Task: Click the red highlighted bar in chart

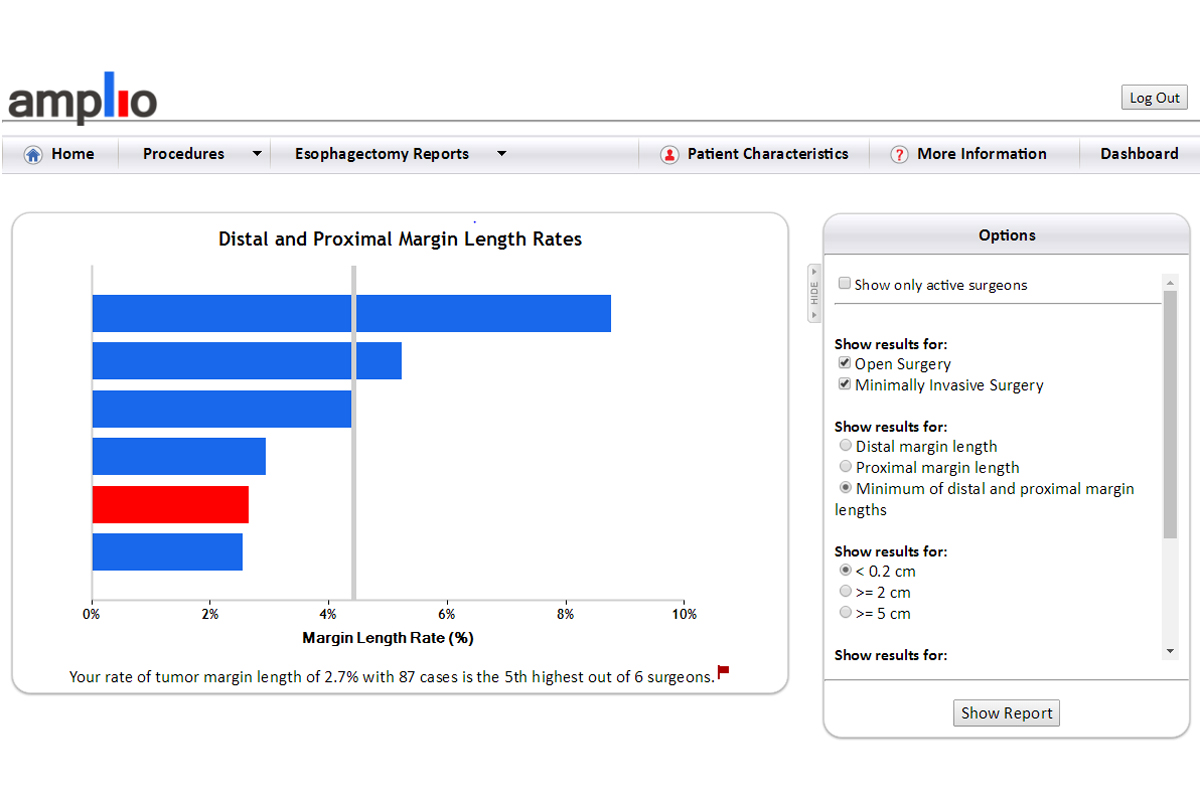Action: tap(170, 504)
